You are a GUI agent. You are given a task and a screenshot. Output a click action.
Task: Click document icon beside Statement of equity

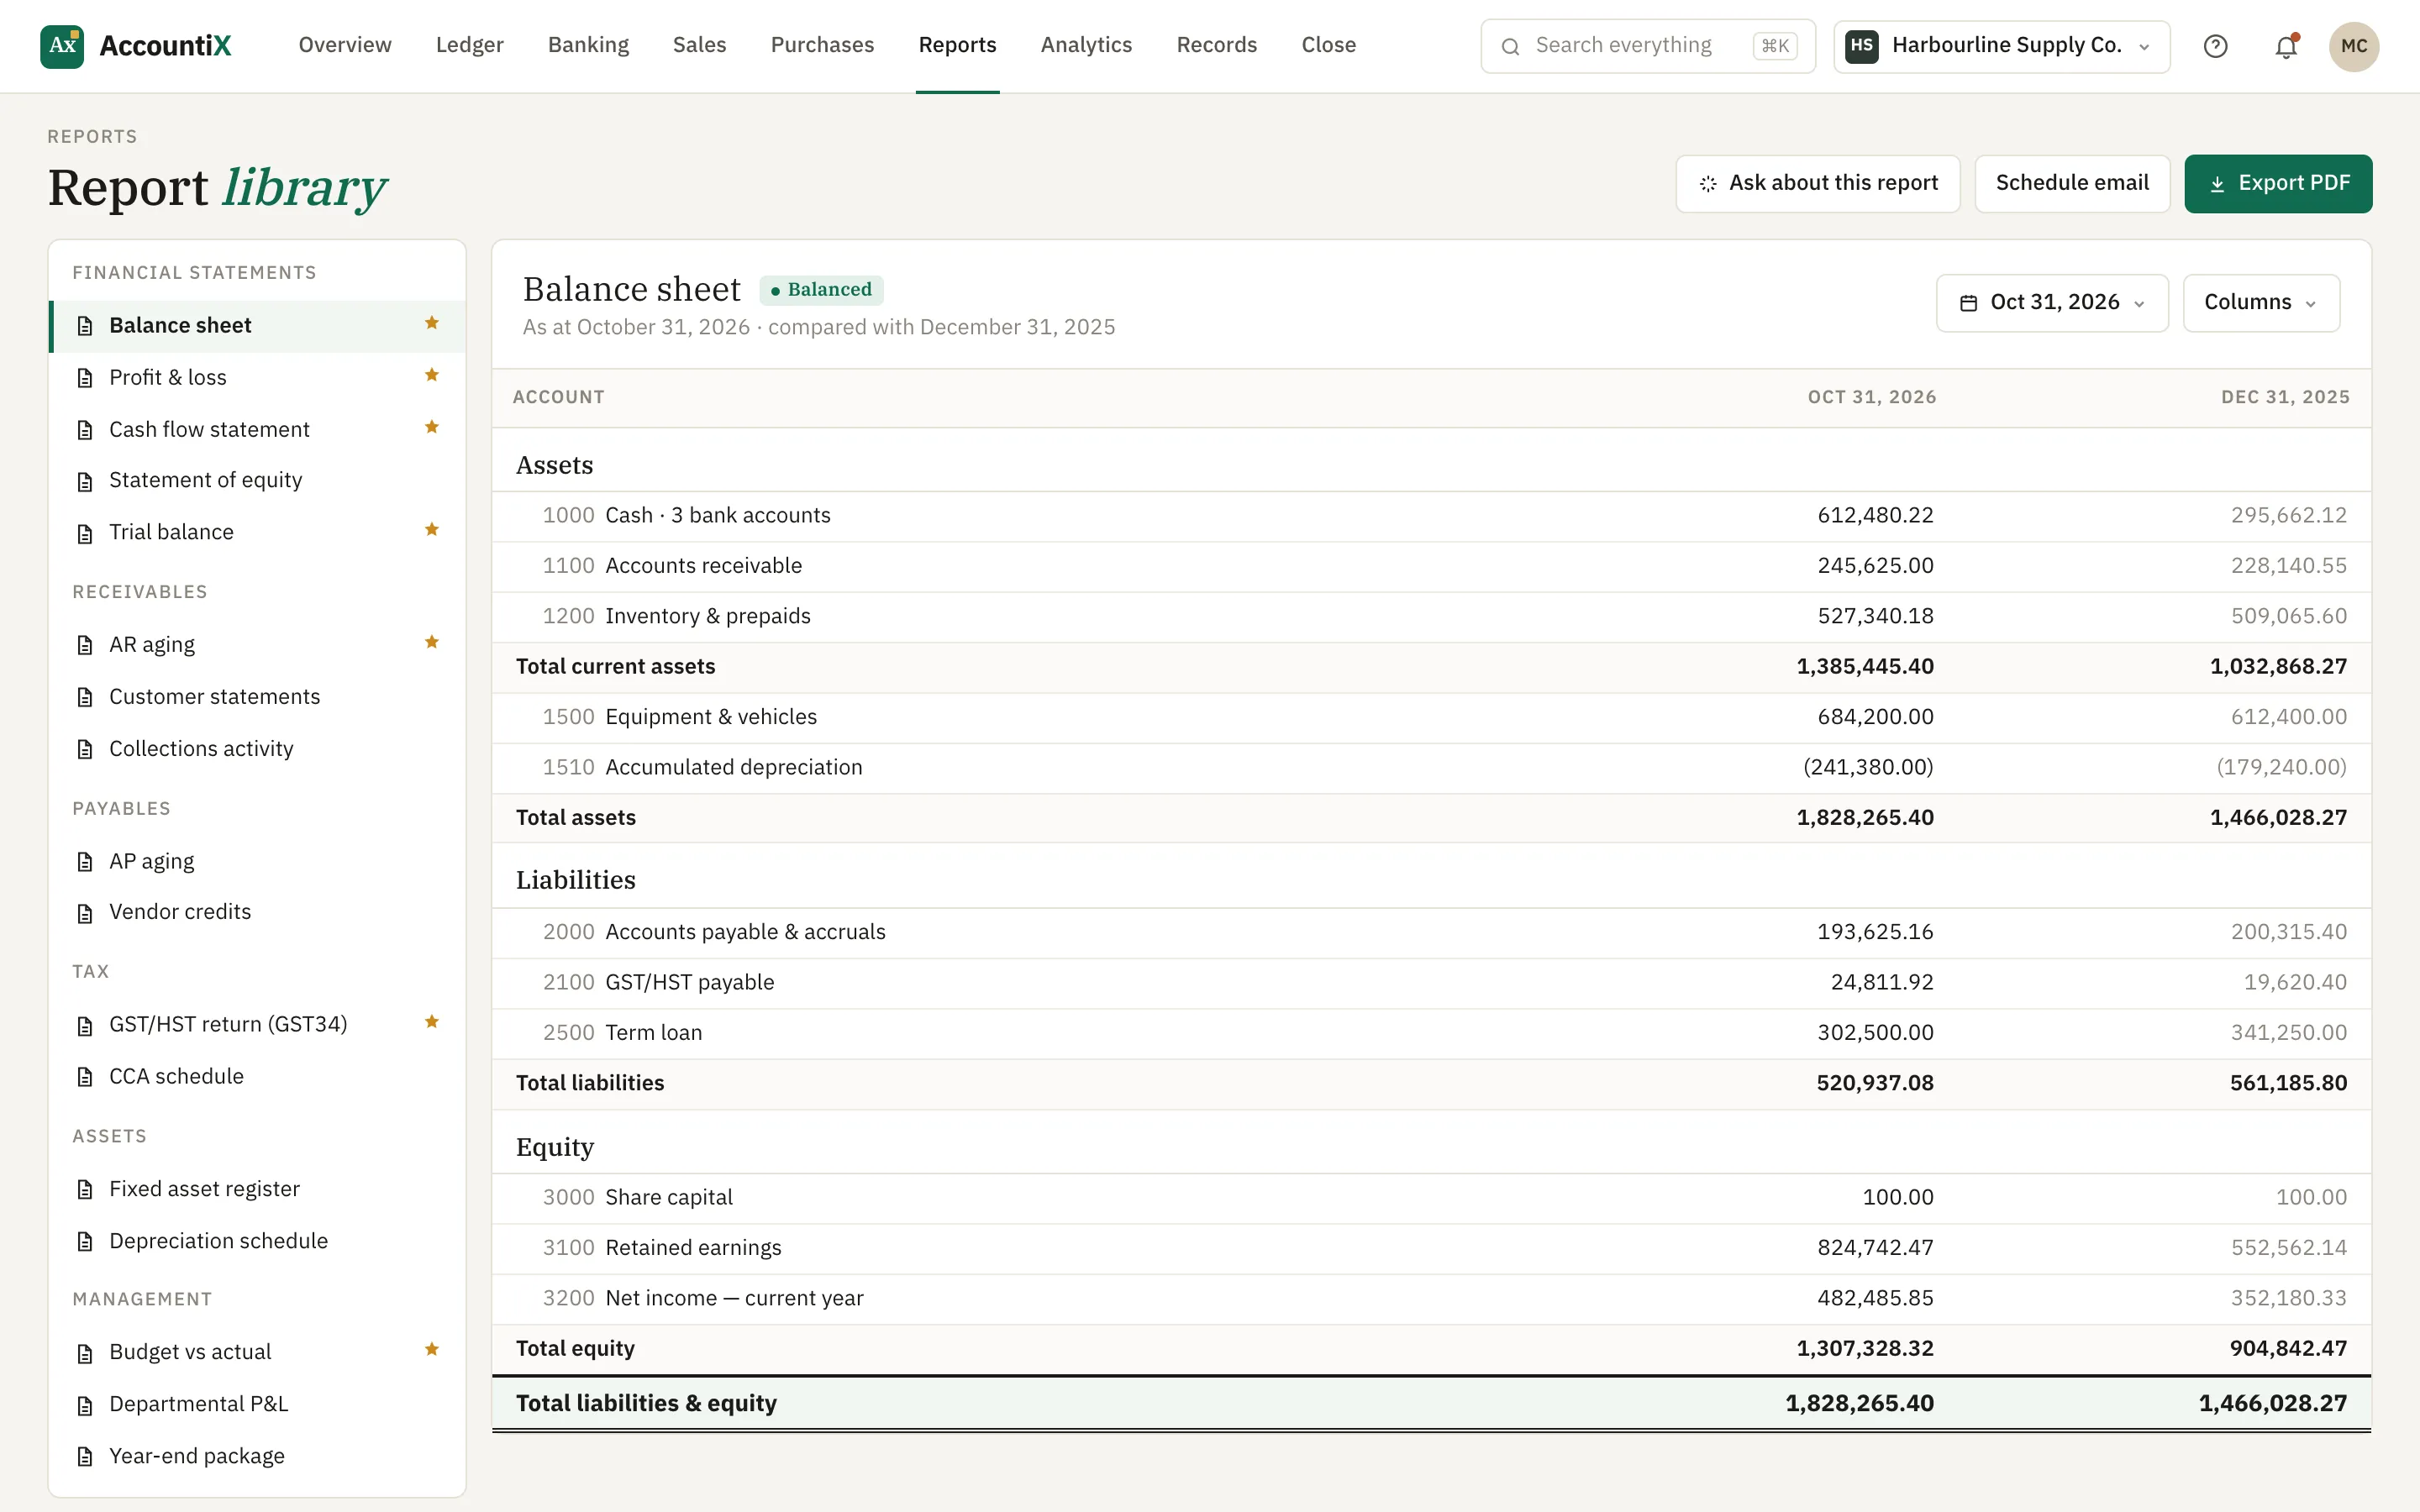[x=85, y=482]
